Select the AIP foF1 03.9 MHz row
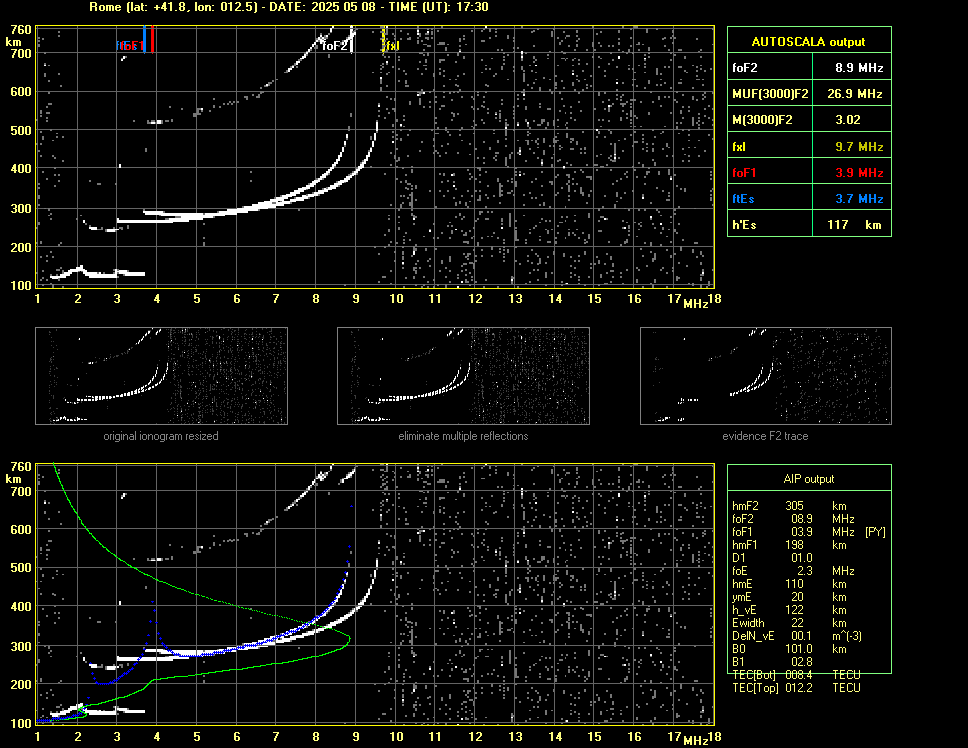Image resolution: width=968 pixels, height=748 pixels. (x=809, y=532)
